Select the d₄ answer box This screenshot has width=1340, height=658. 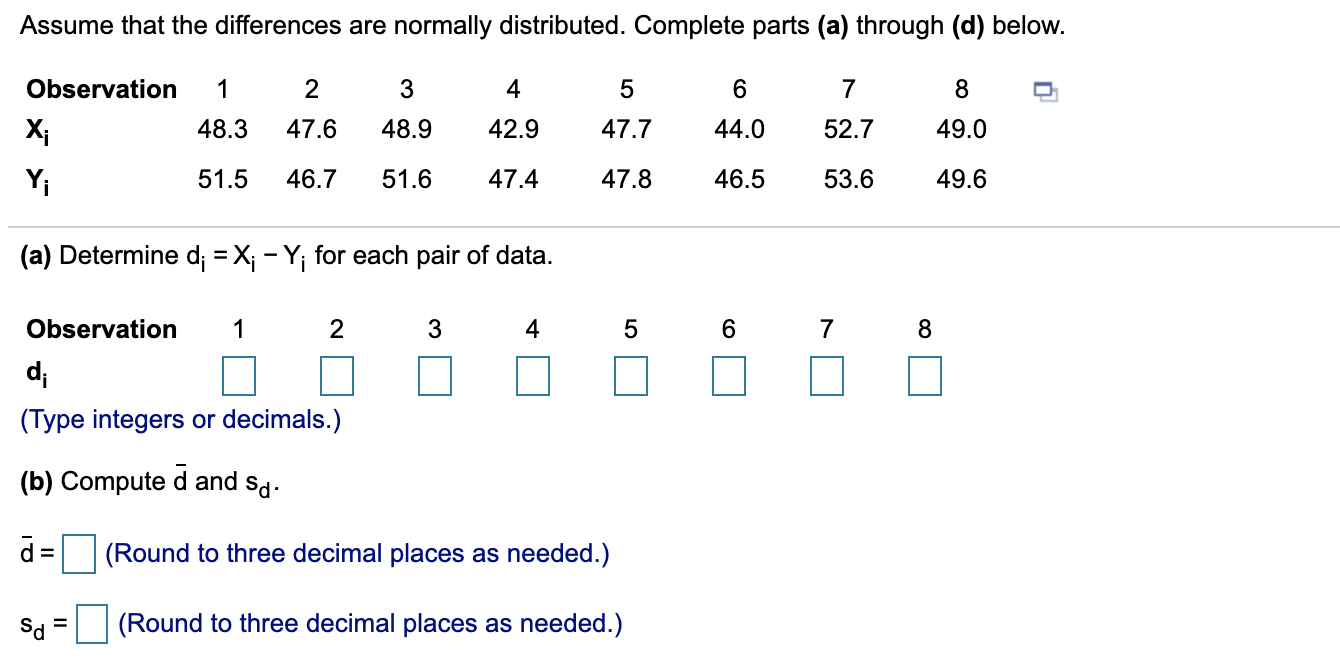coord(533,374)
